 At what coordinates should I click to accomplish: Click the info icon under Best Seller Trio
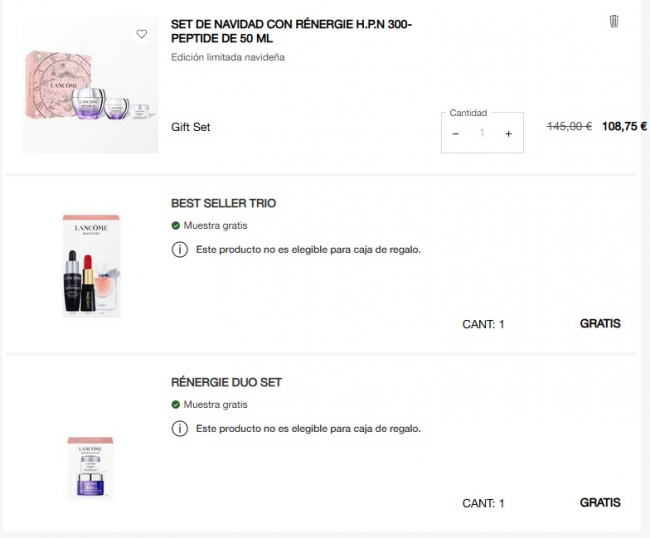pos(180,249)
